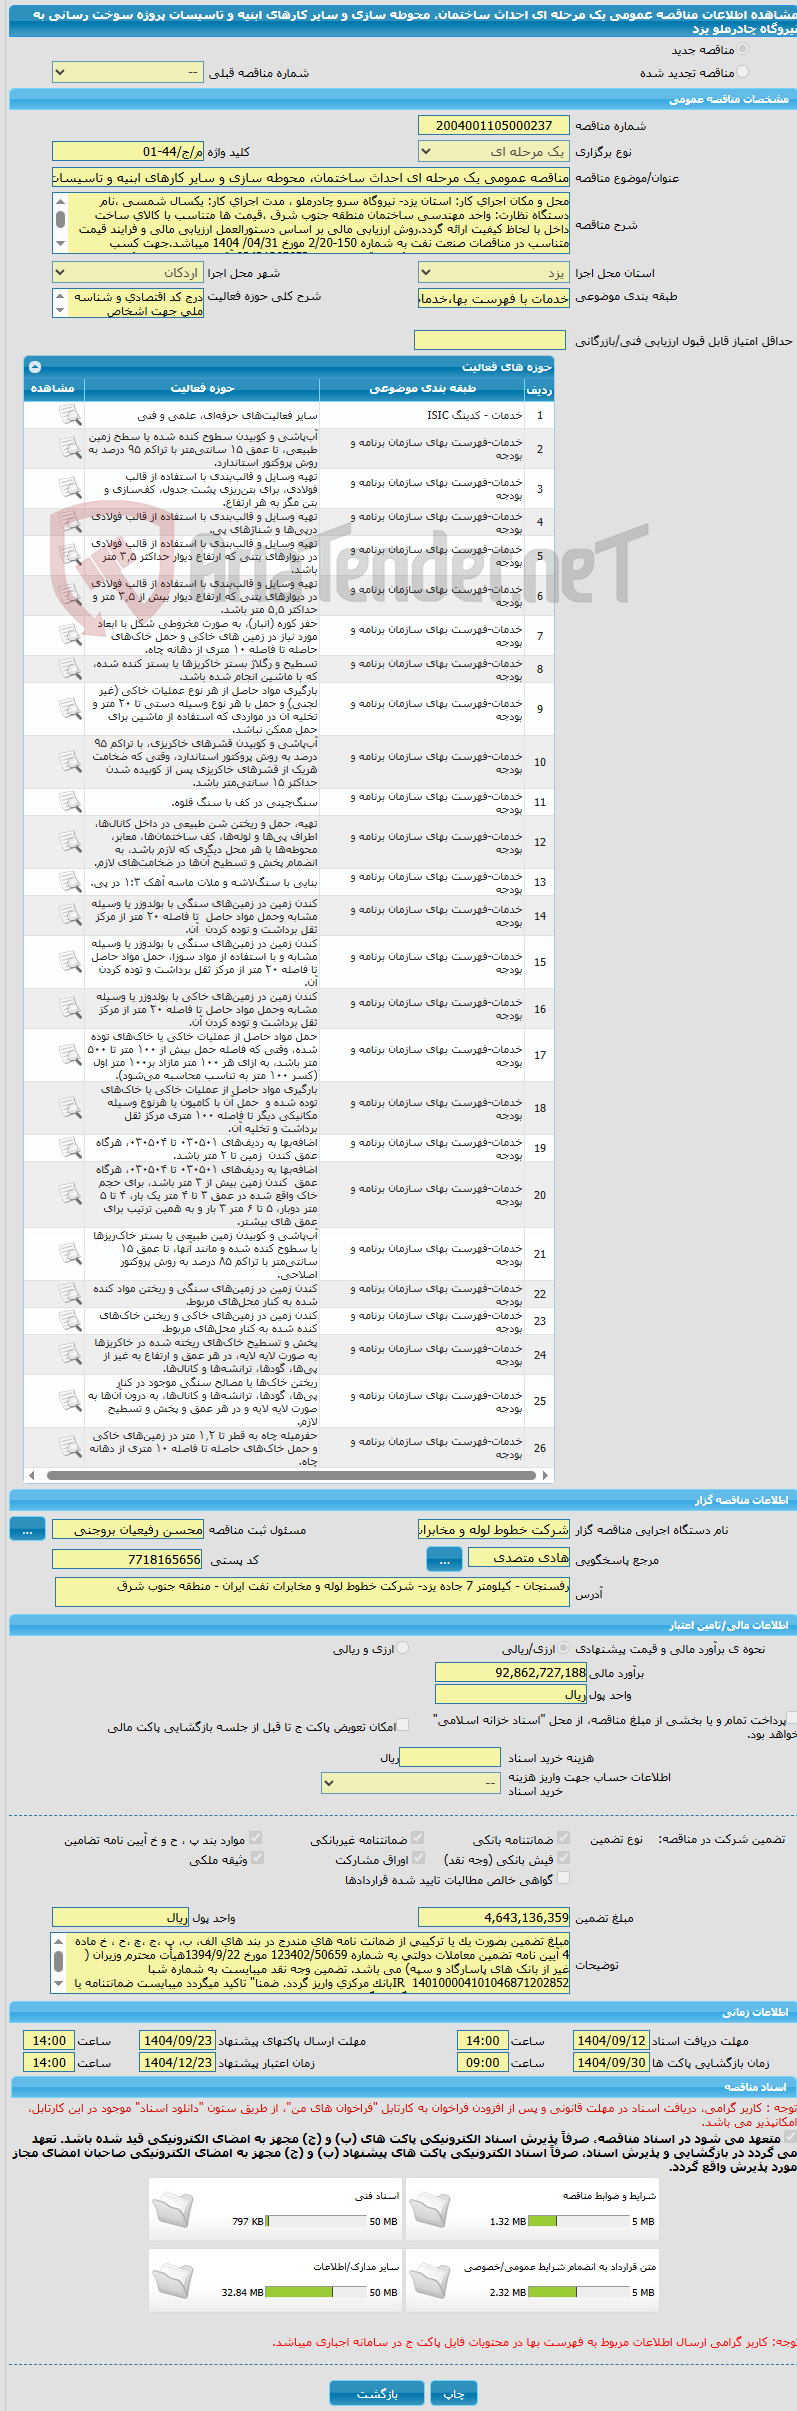
Task: Toggle the وثیقه ملکی checkbox
Action: tap(257, 1858)
